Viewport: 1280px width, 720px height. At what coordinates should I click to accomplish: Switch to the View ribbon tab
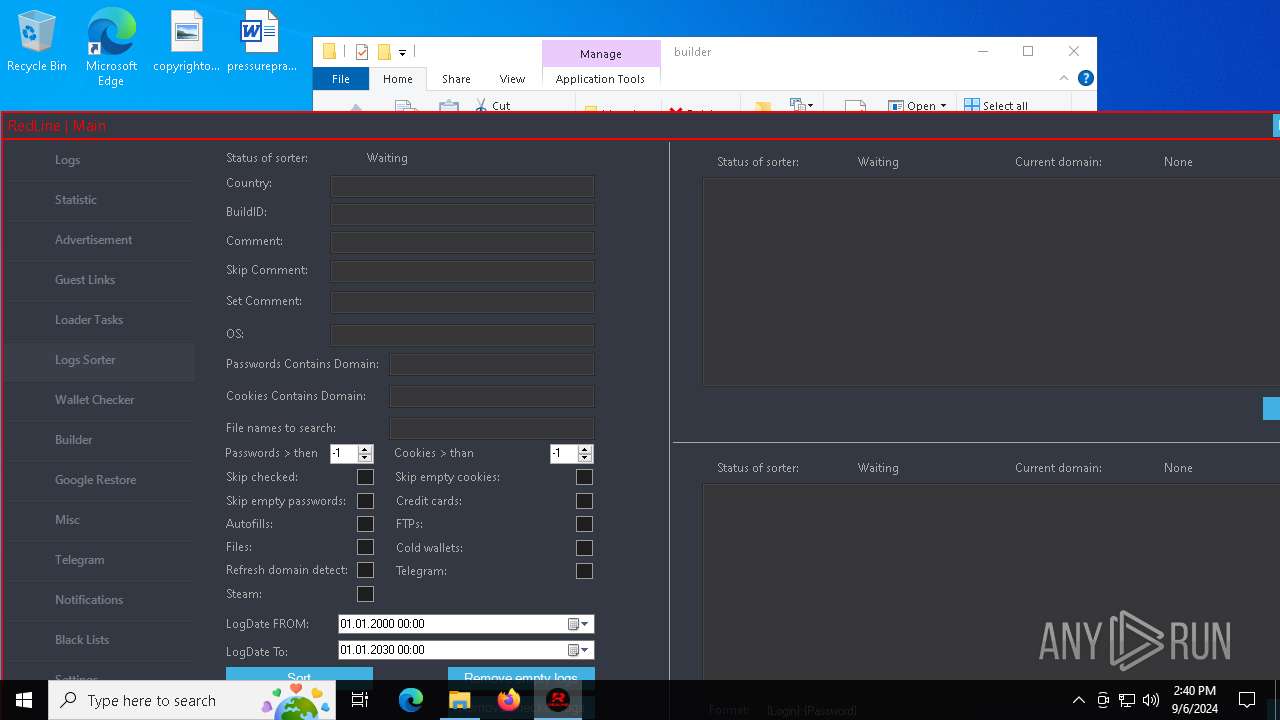(512, 79)
